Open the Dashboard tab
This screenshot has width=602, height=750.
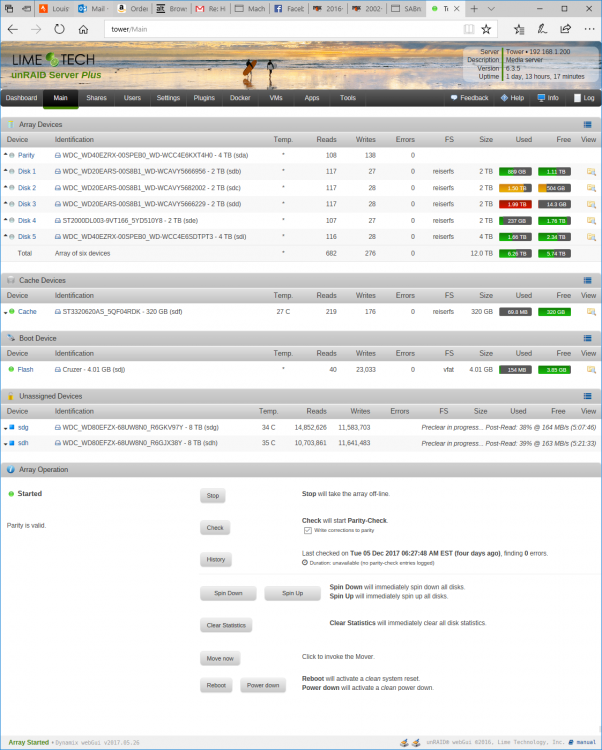22,98
